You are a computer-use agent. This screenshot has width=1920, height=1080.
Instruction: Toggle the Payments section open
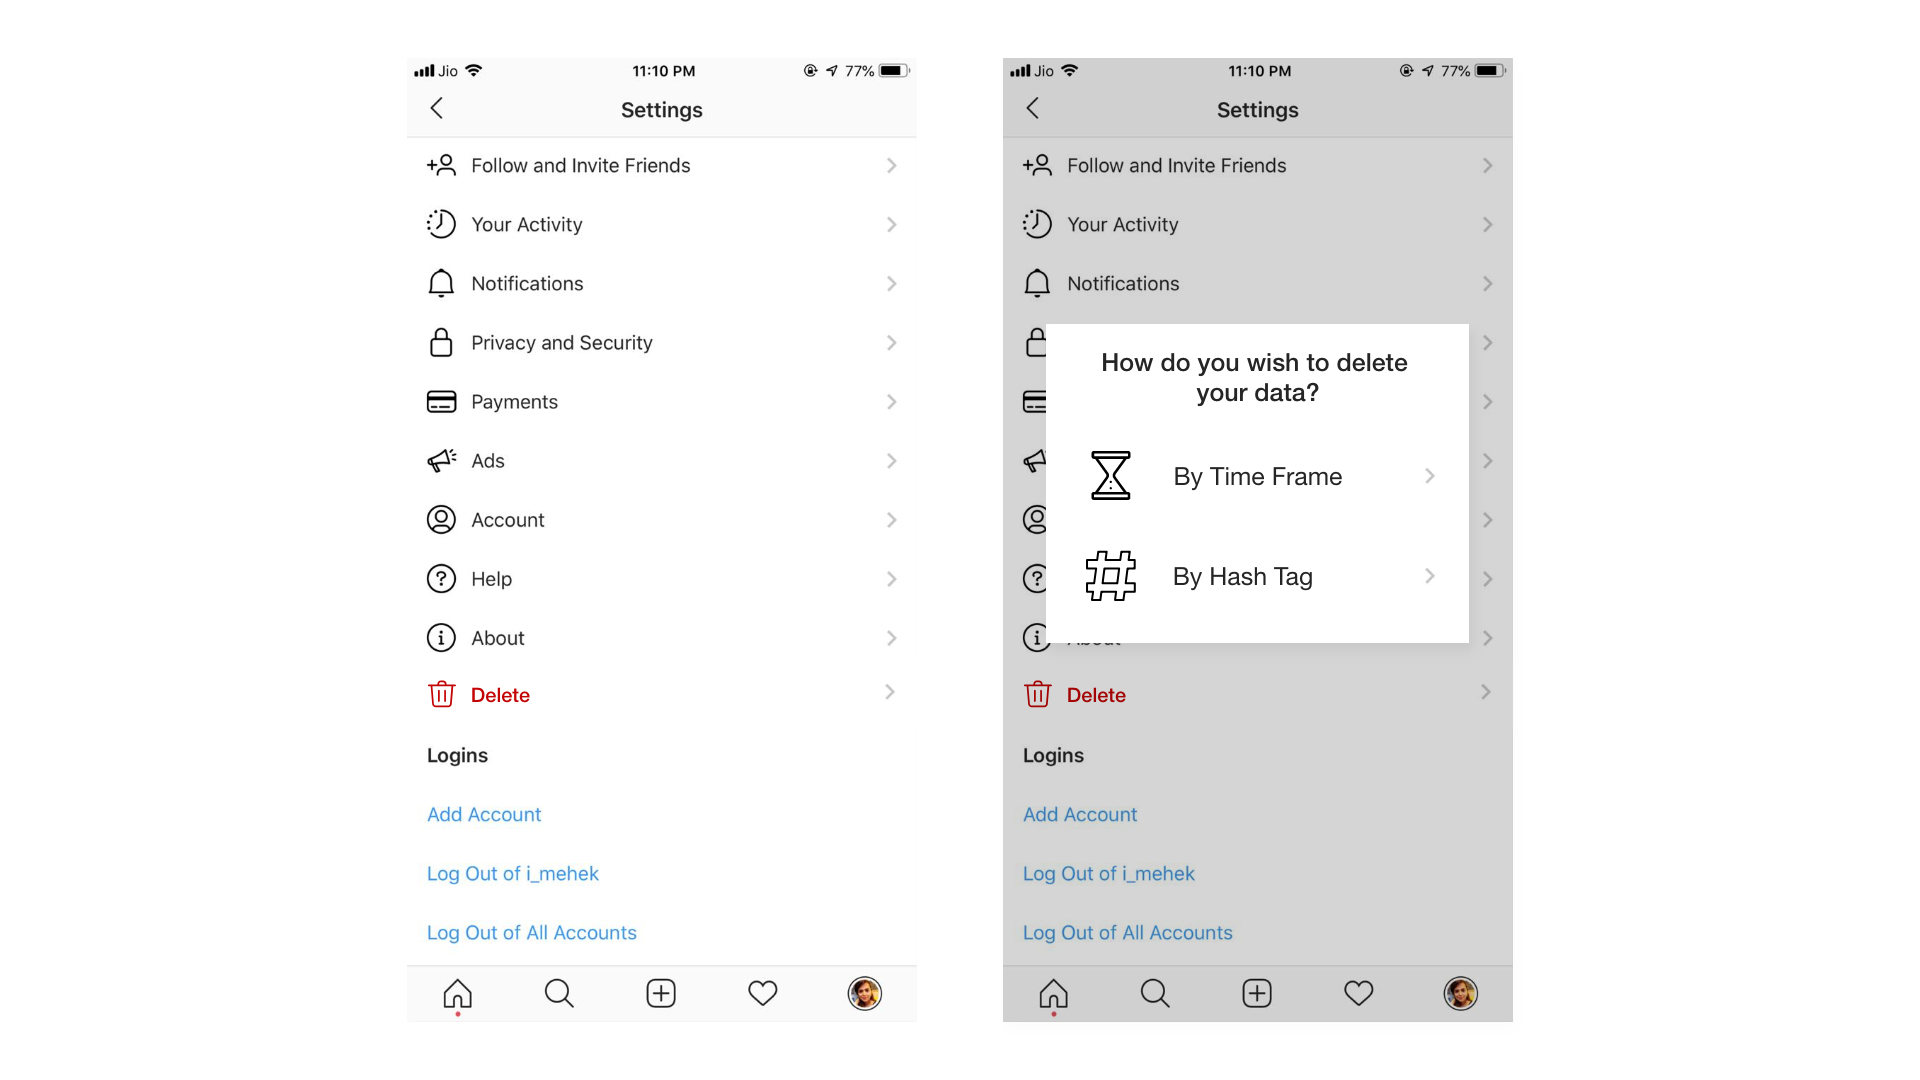[661, 401]
